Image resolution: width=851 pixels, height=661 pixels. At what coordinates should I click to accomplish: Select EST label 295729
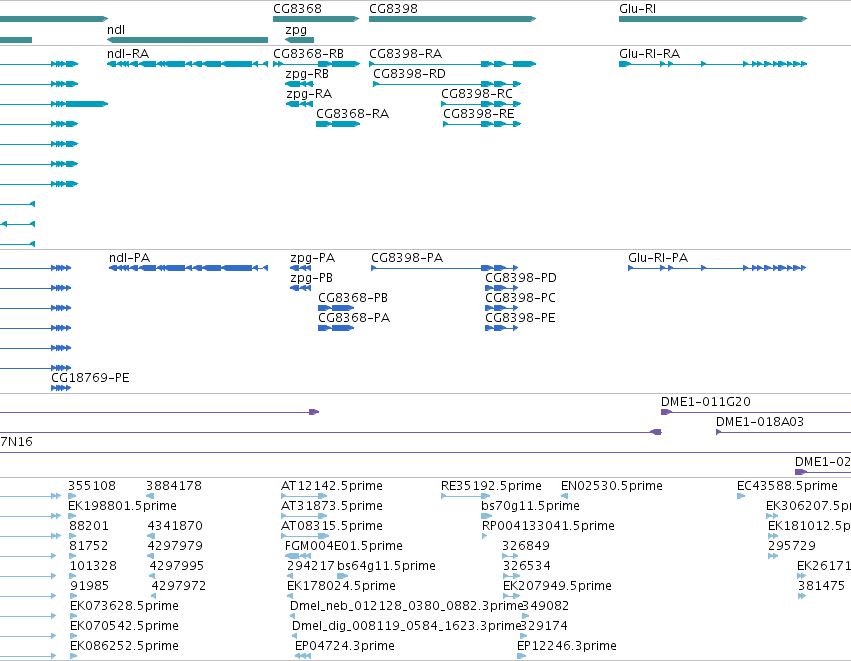pos(791,546)
